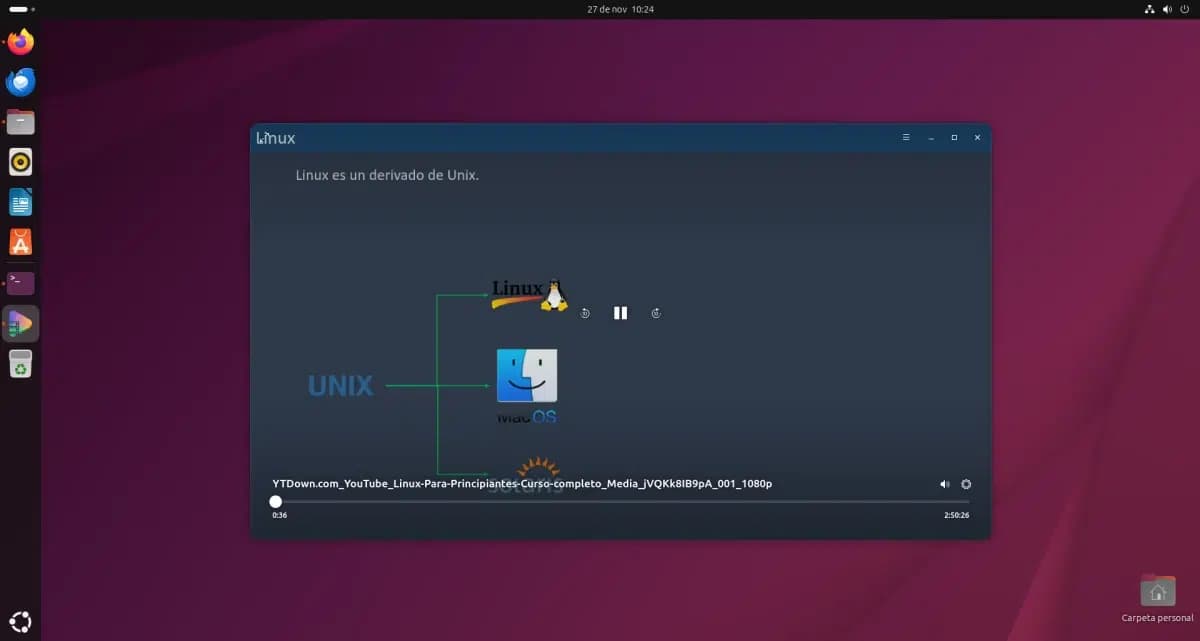Maximize the video player window

pyautogui.click(x=954, y=138)
